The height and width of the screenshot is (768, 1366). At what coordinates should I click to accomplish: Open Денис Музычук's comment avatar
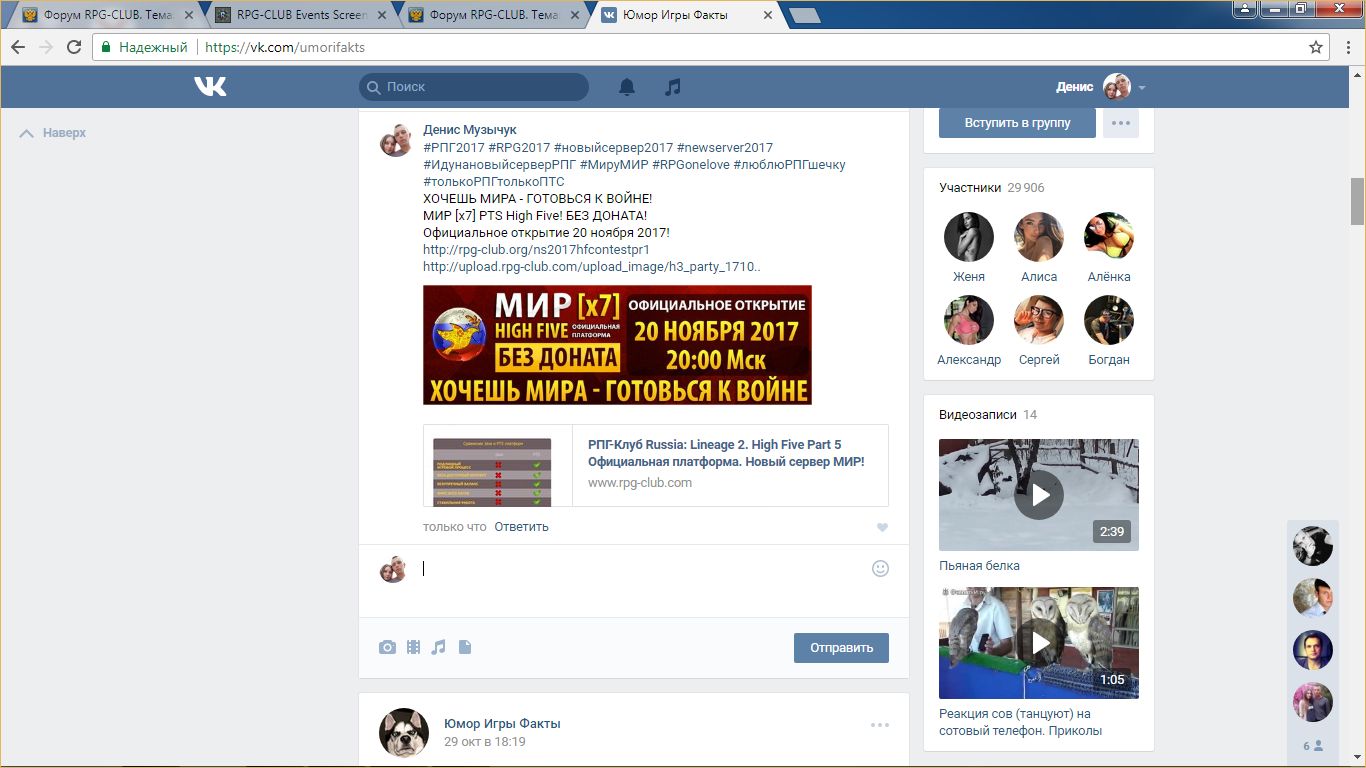(x=396, y=141)
